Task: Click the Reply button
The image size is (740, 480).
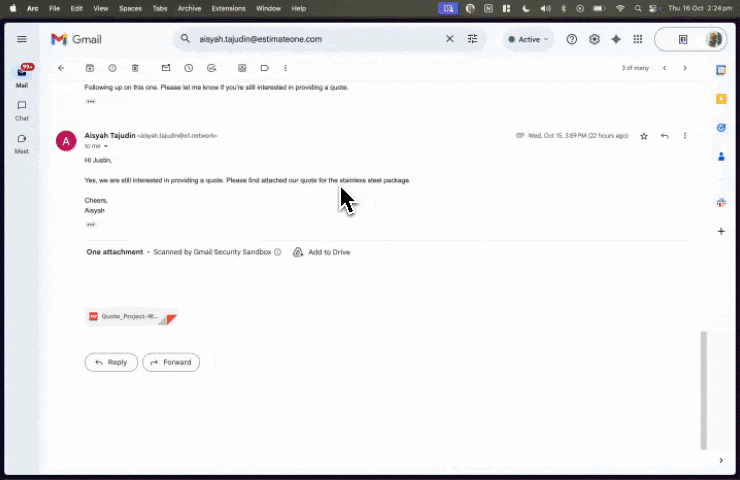Action: point(111,362)
